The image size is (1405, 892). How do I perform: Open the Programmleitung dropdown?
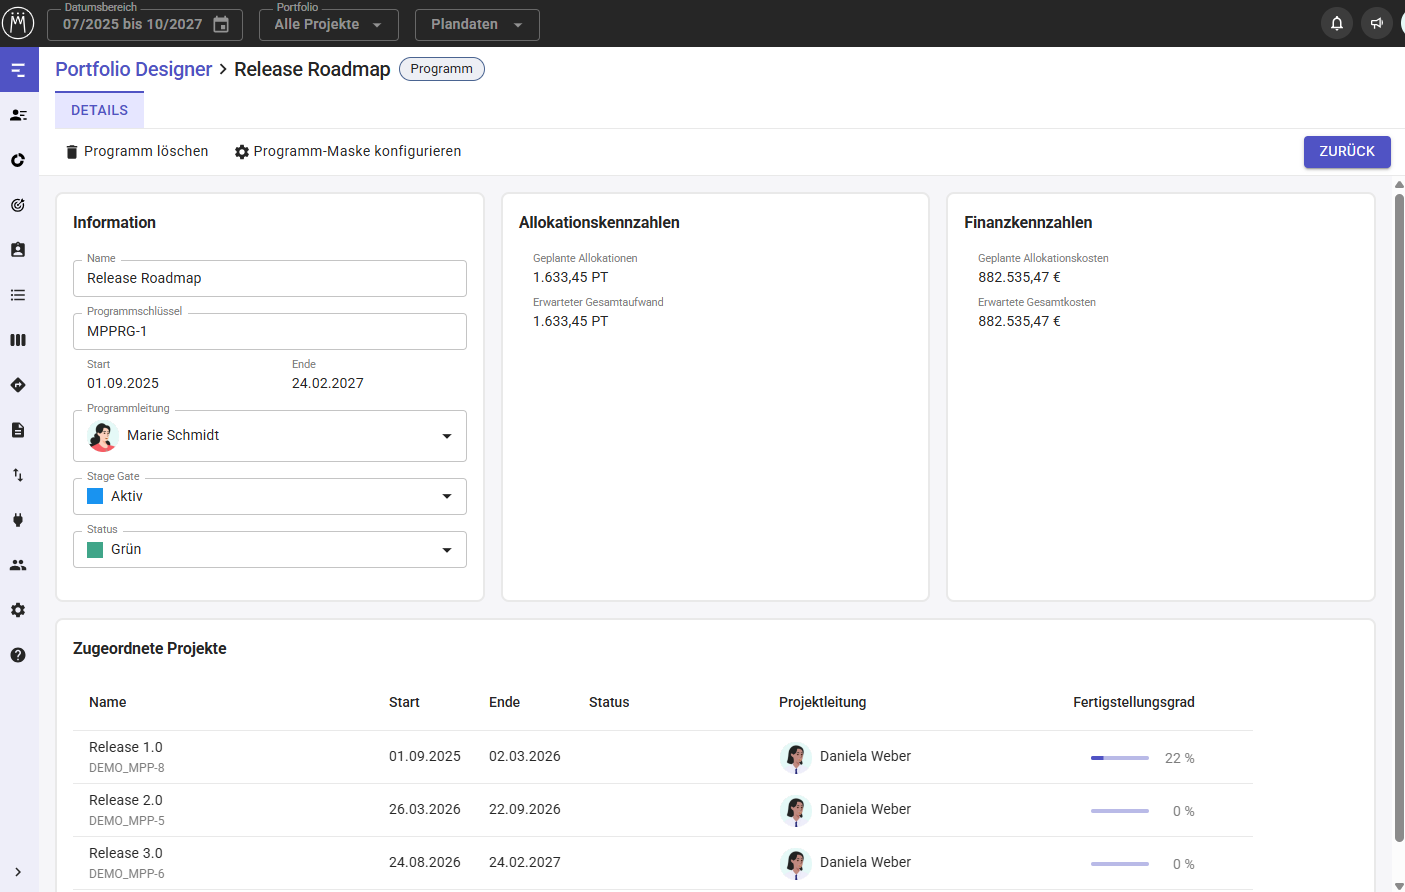446,436
